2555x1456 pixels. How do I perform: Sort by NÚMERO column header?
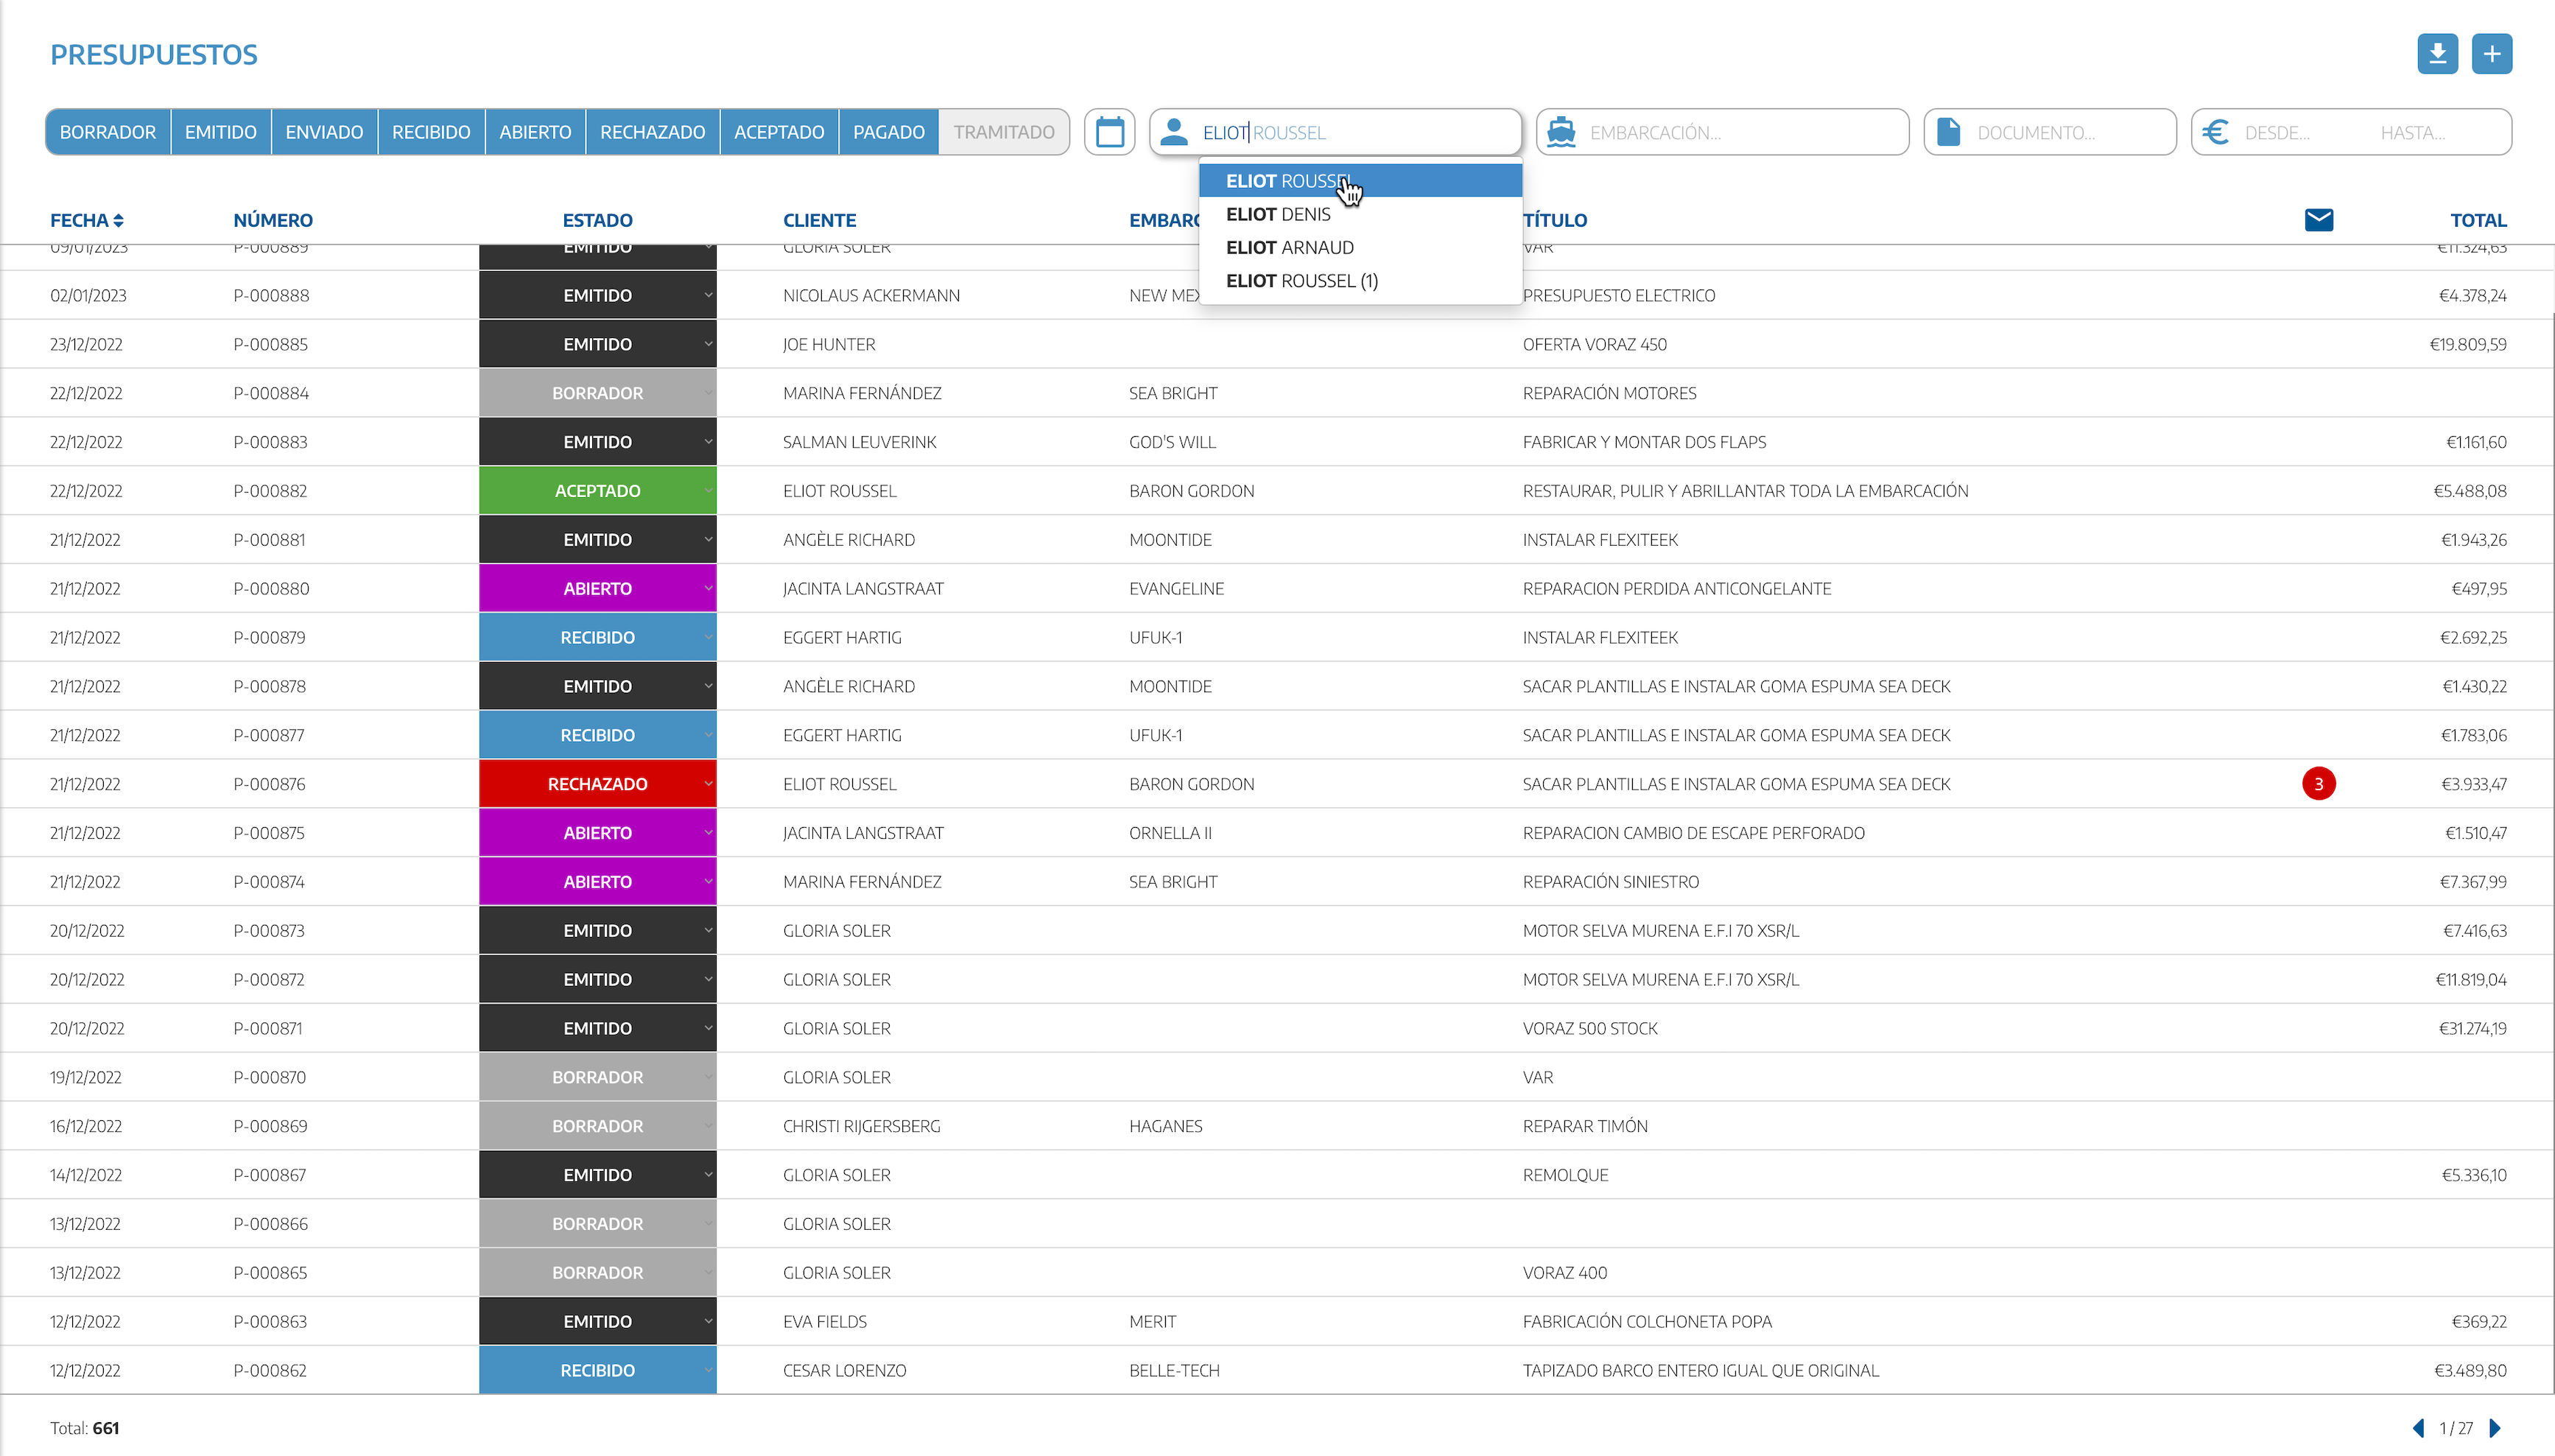(272, 220)
